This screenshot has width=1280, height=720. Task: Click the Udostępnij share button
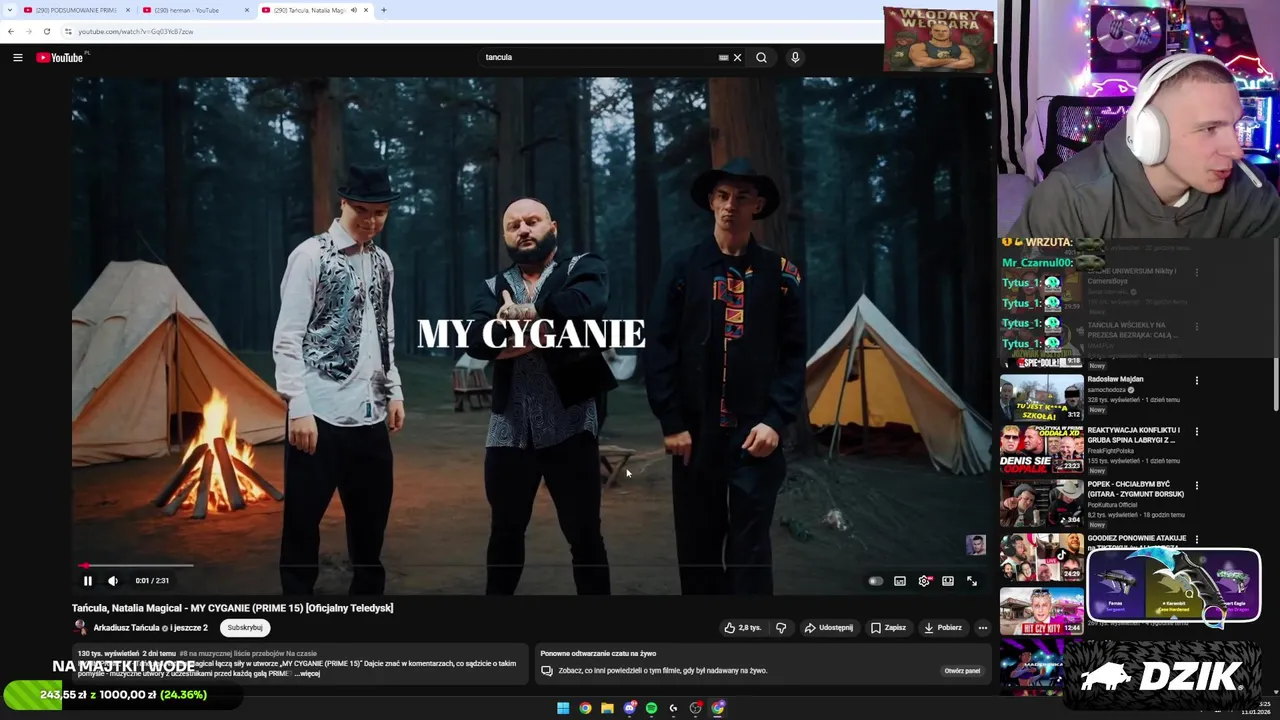click(829, 628)
